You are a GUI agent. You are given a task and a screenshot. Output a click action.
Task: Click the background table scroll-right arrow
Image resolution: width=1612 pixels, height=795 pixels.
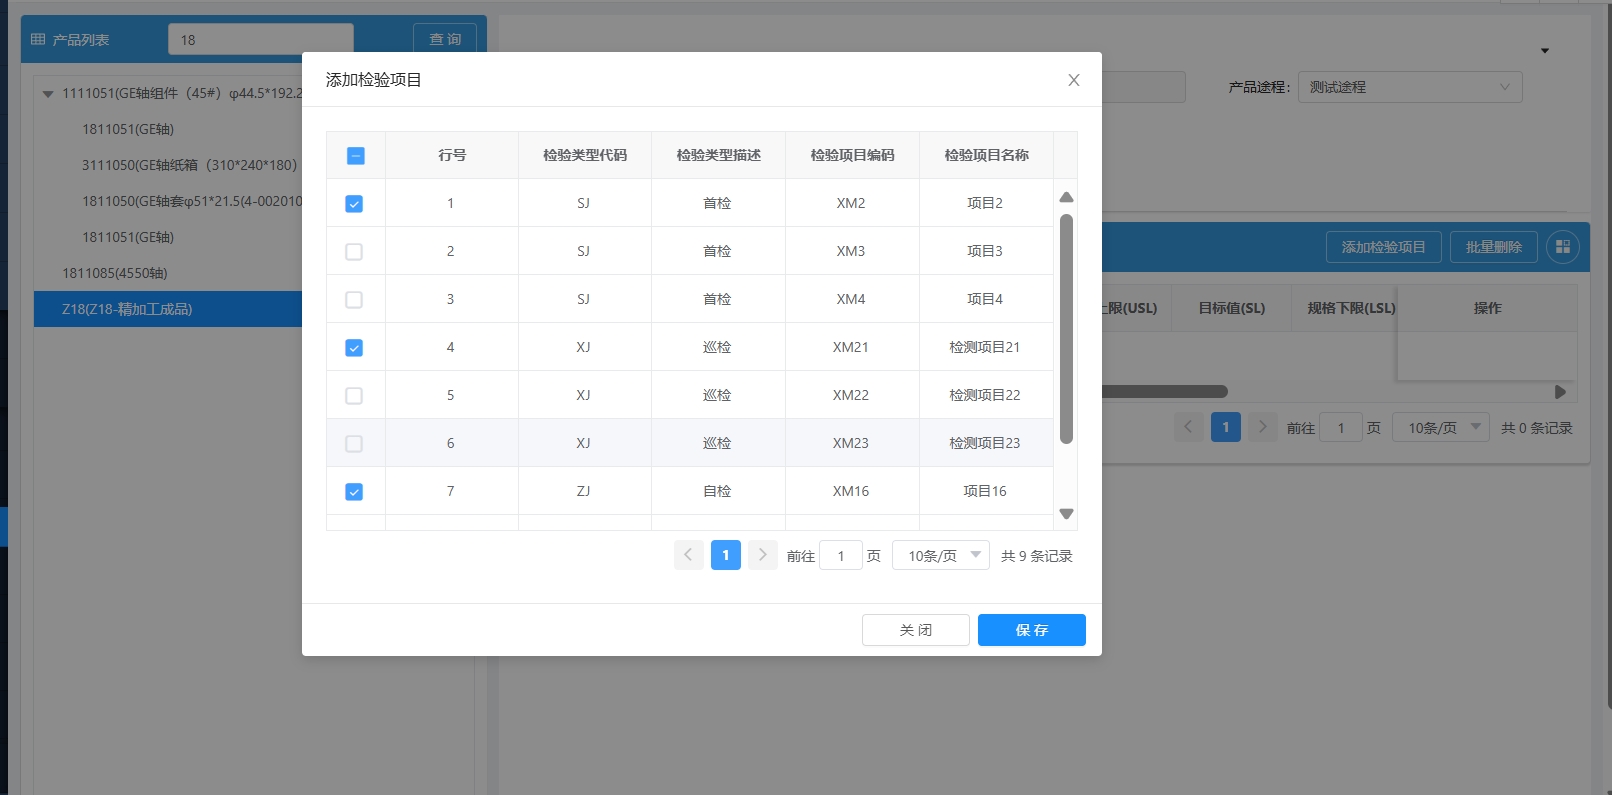(1560, 392)
